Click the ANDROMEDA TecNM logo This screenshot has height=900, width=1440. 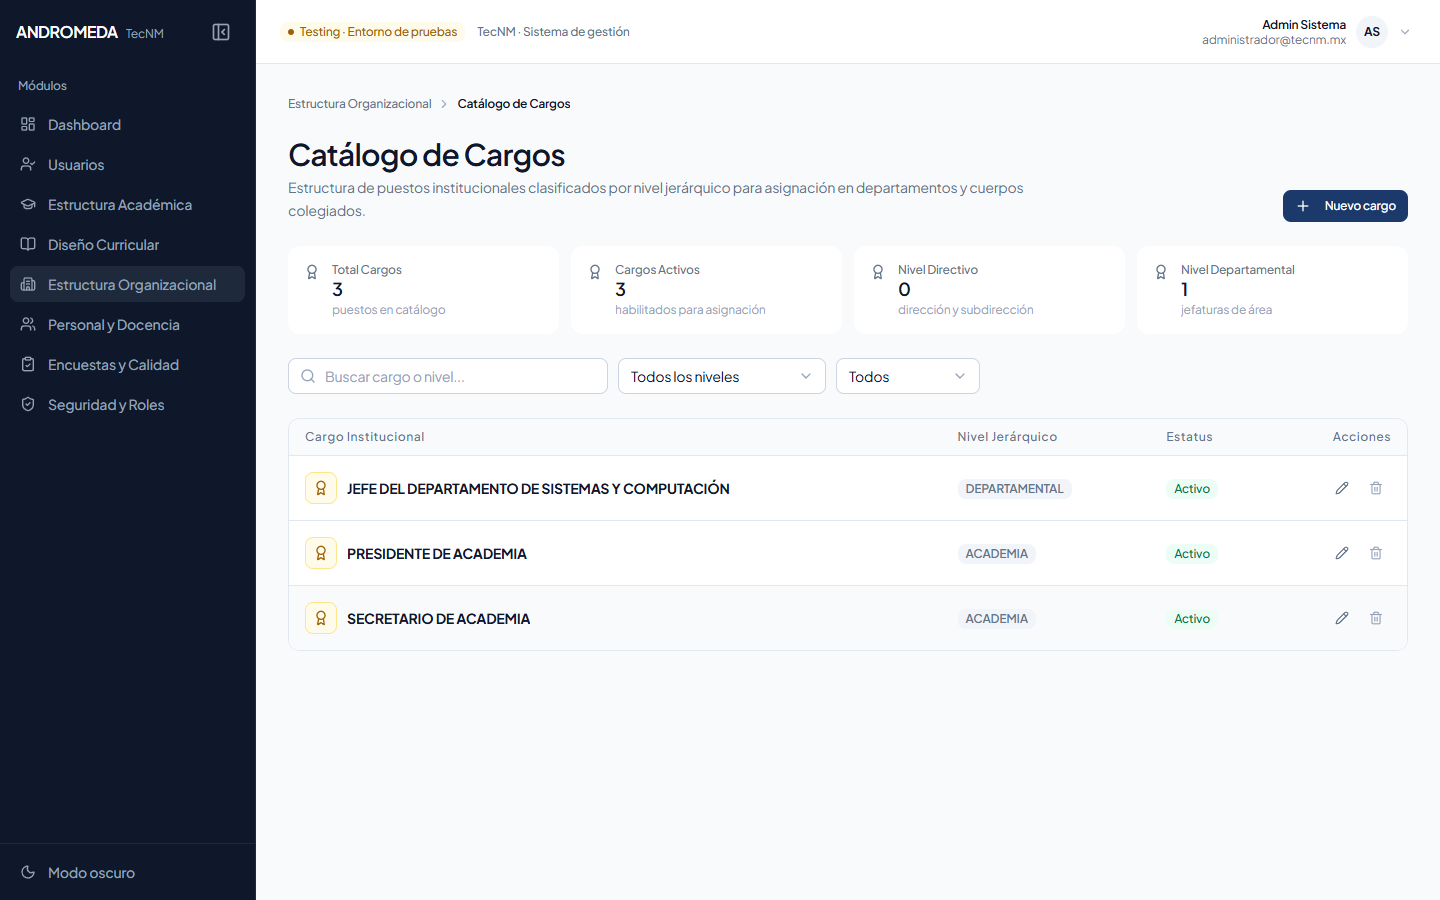90,32
